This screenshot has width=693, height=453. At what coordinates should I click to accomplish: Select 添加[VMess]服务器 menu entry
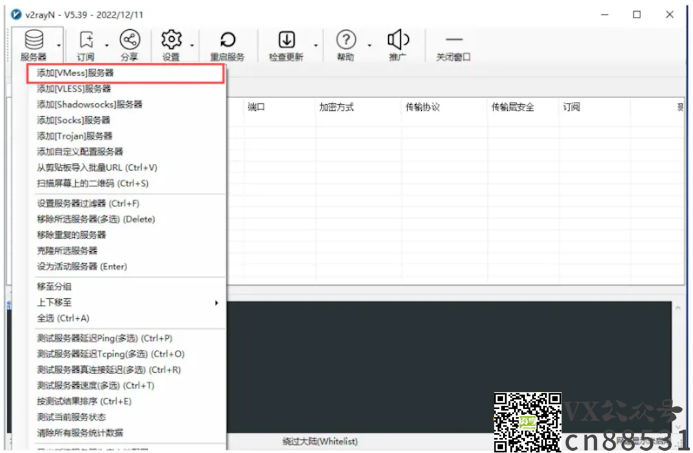pyautogui.click(x=126, y=73)
